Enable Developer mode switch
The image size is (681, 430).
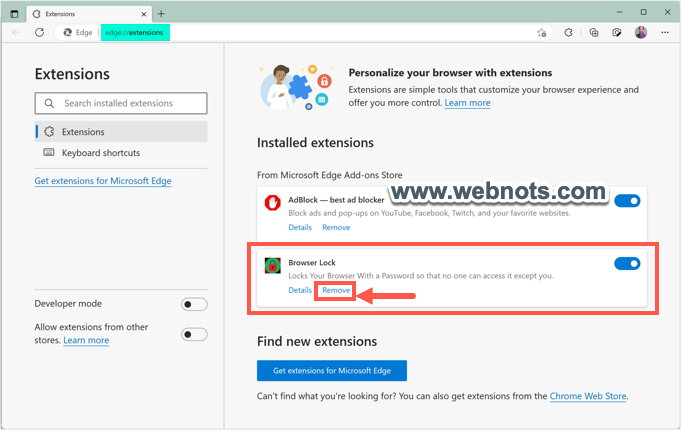tap(194, 304)
